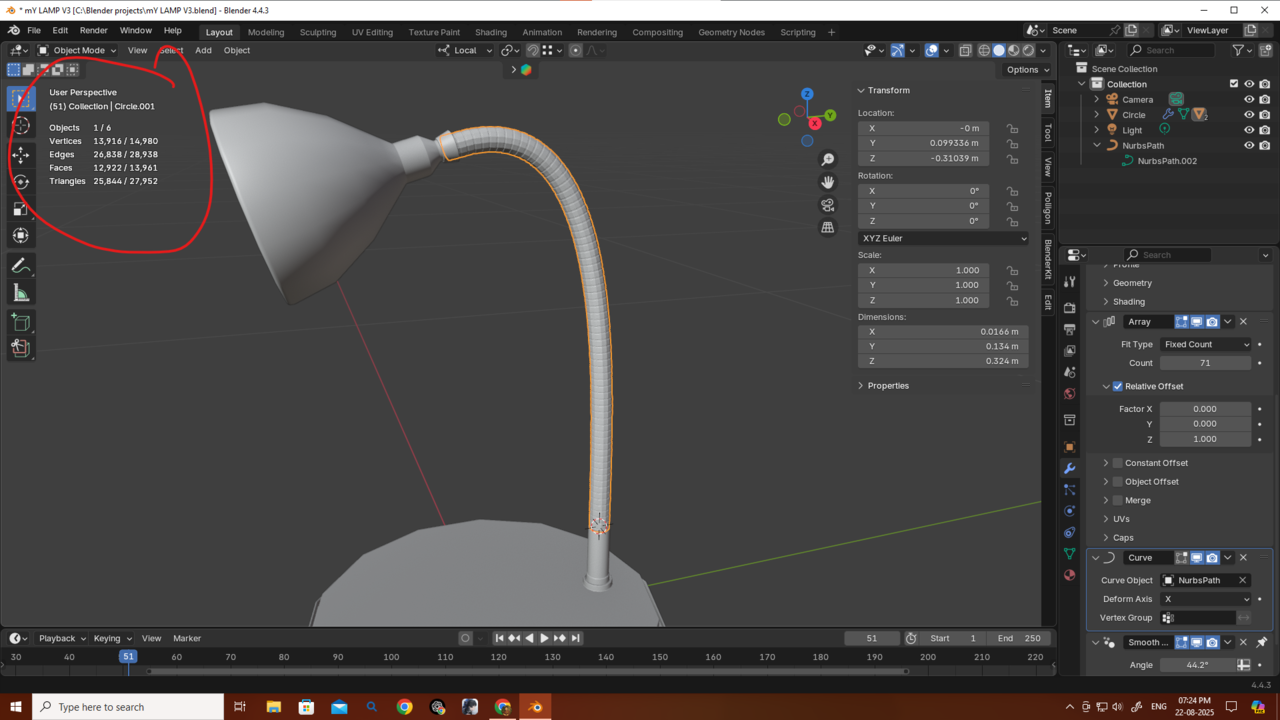The height and width of the screenshot is (720, 1280).
Task: Select the Measure tool
Action: click(20, 293)
